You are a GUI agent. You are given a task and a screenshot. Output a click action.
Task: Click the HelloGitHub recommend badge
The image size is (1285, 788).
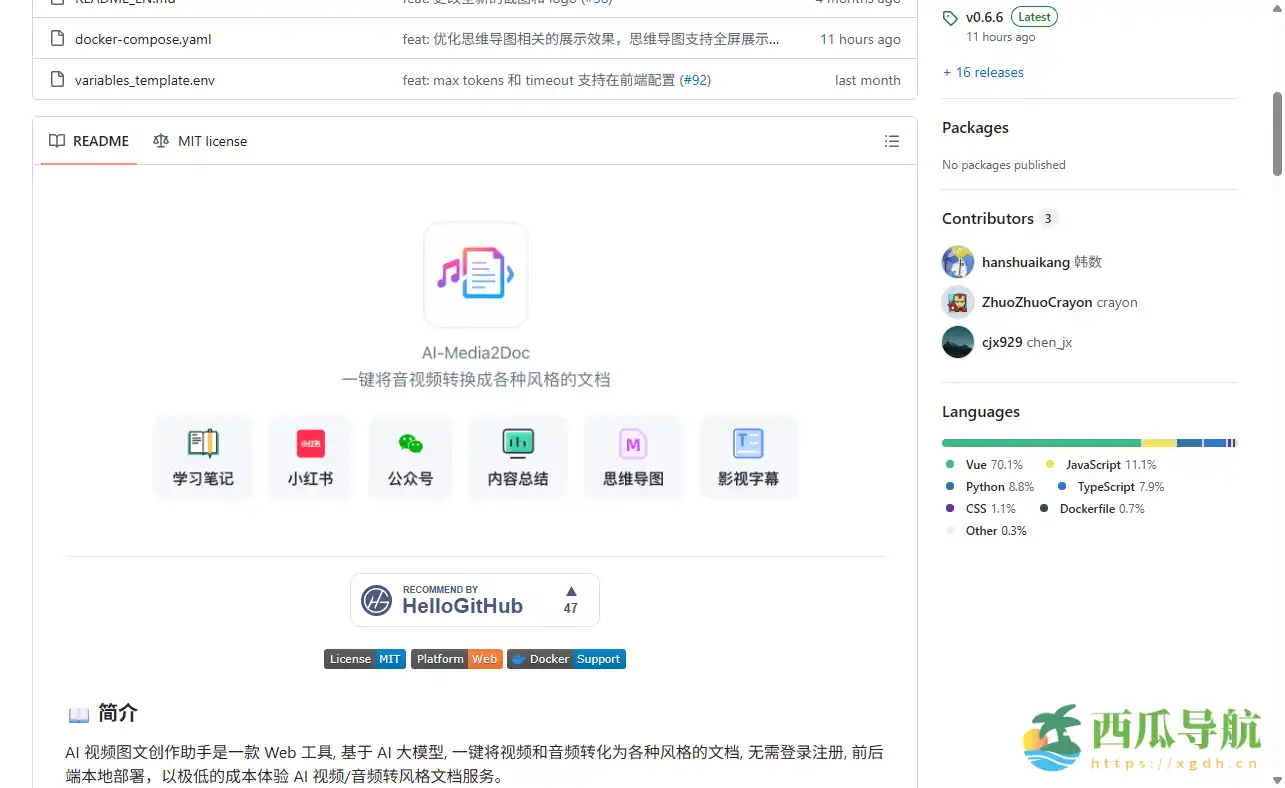click(475, 600)
